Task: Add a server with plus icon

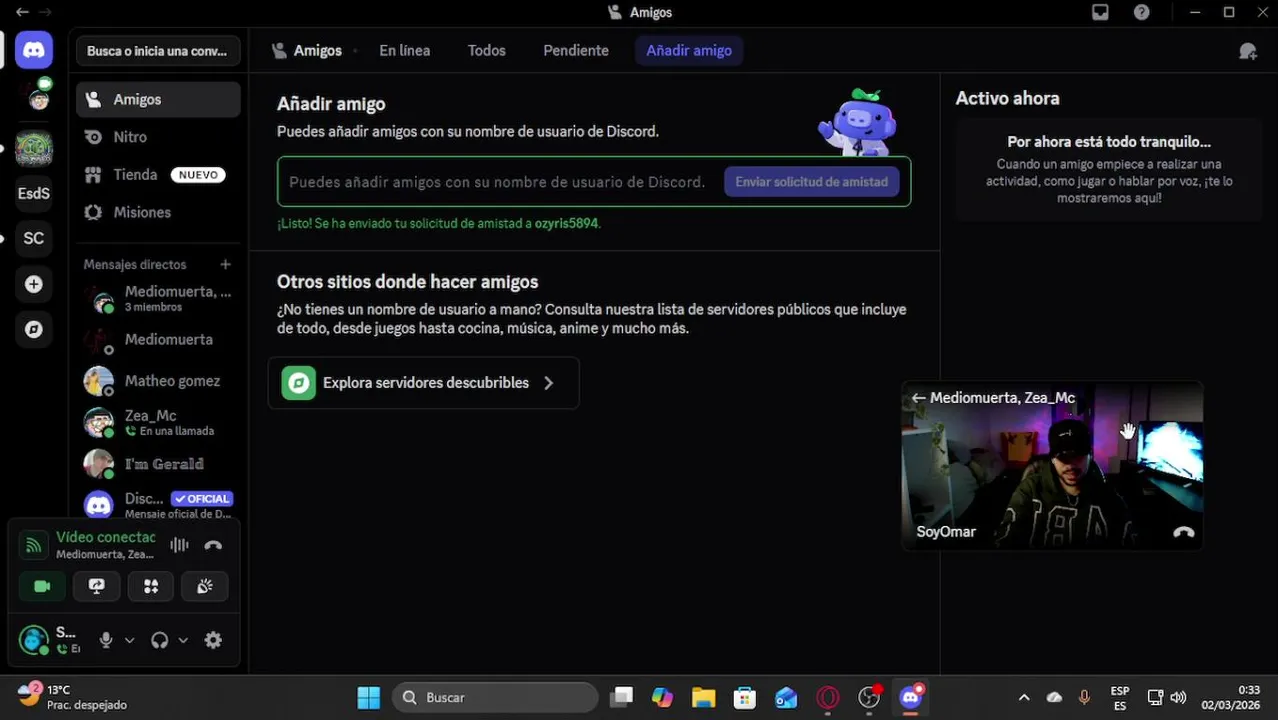Action: pyautogui.click(x=34, y=284)
